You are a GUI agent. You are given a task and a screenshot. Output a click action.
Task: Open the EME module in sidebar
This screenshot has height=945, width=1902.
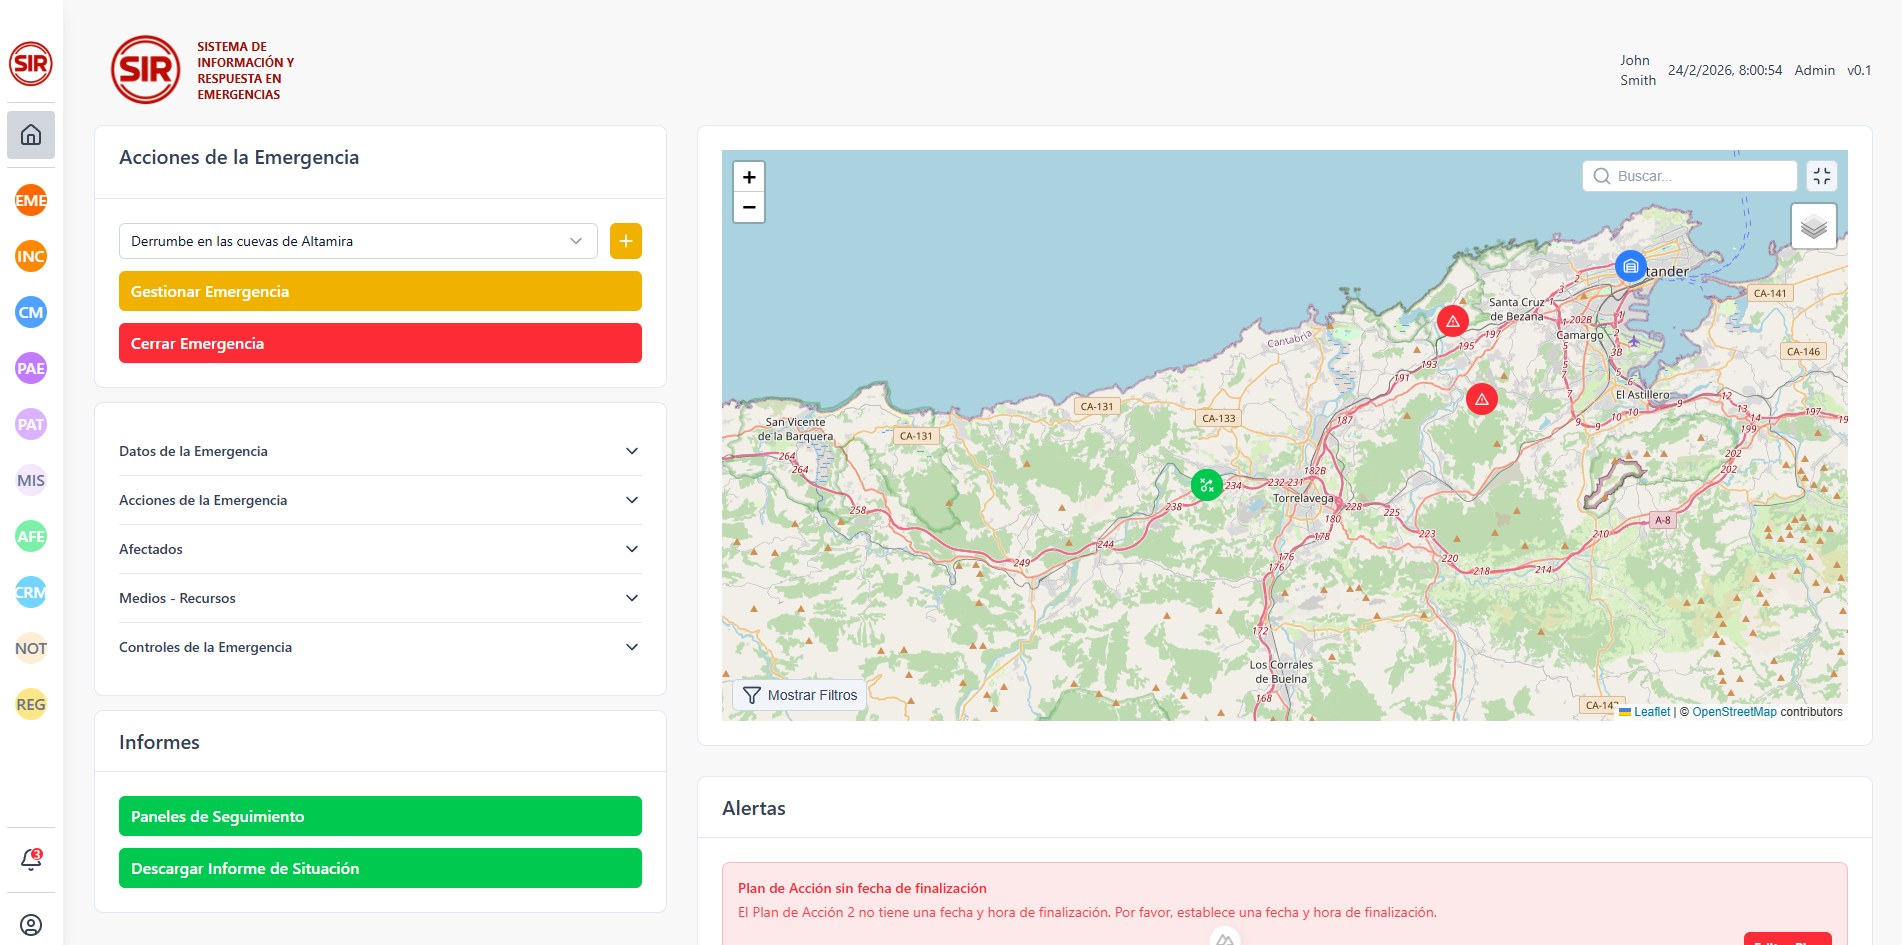(x=31, y=200)
